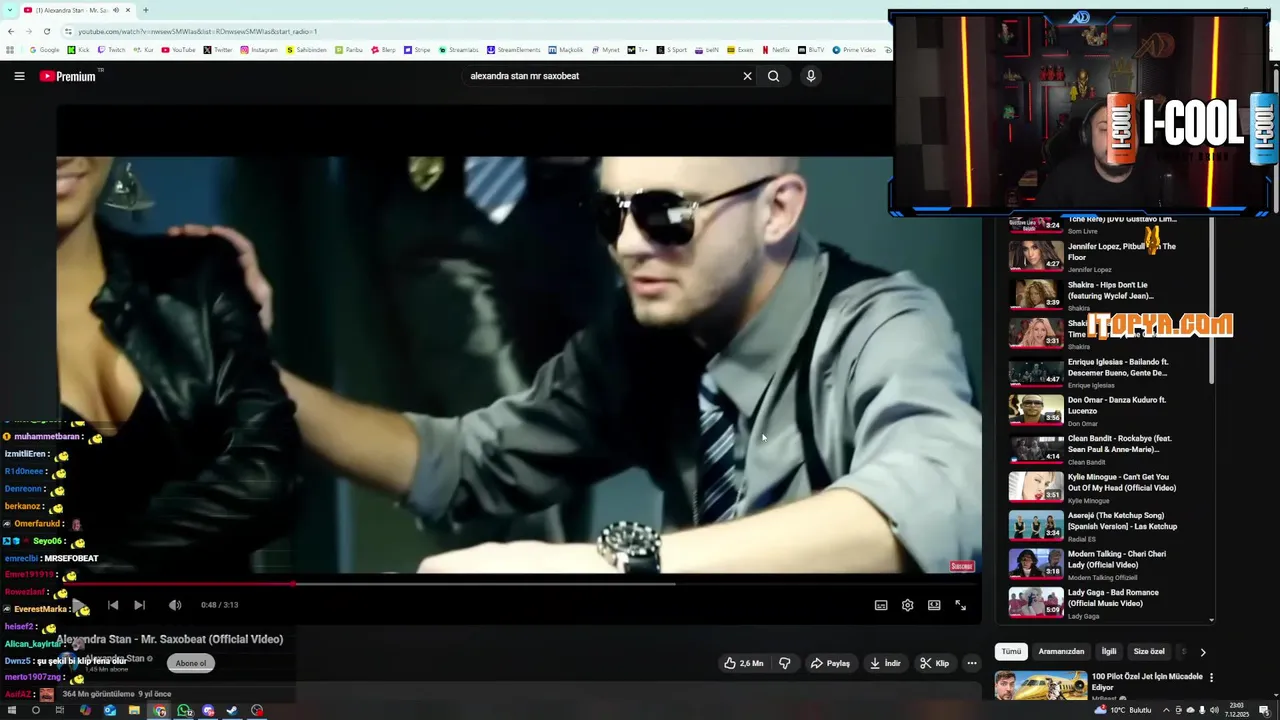Open the StreamElements bookmark

point(513,50)
